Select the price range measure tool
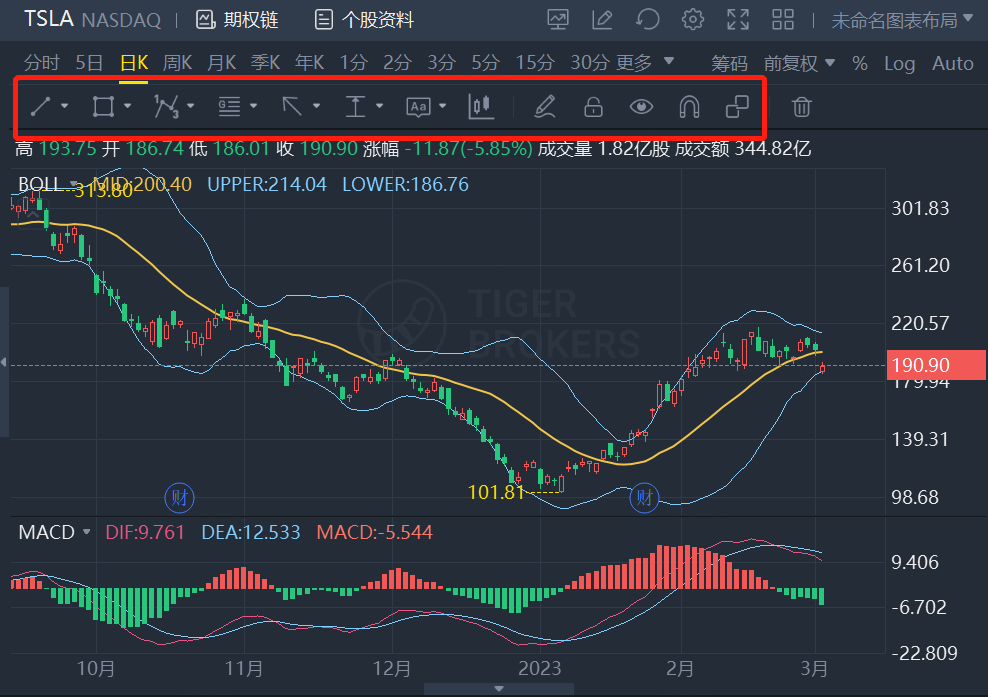 [355, 107]
